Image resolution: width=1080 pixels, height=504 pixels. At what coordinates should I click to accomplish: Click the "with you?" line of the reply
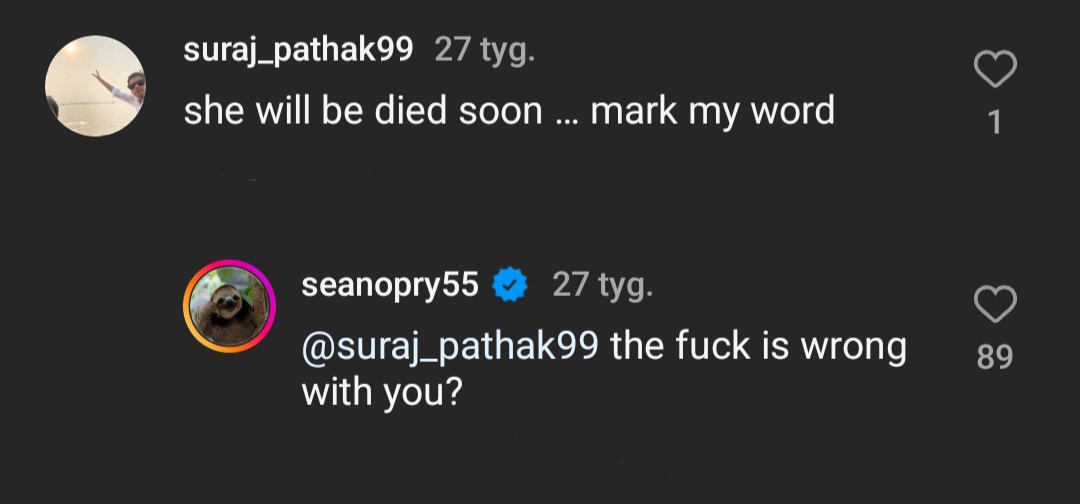(380, 390)
